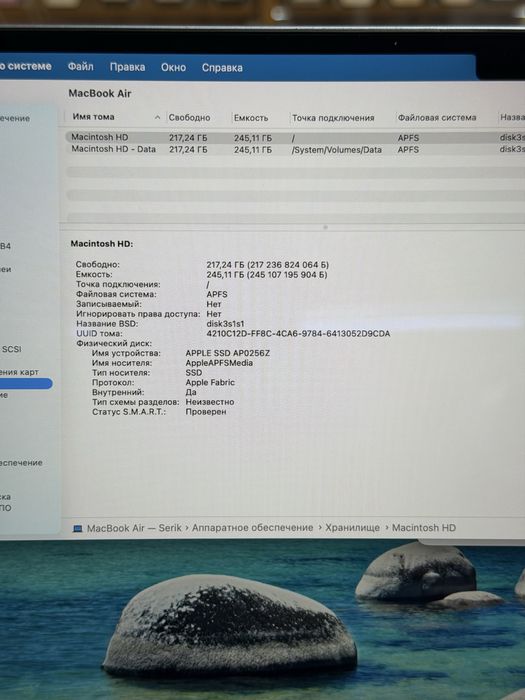This screenshot has width=525, height=700.
Task: Click protocol value Apple Fabric
Action: [210, 383]
